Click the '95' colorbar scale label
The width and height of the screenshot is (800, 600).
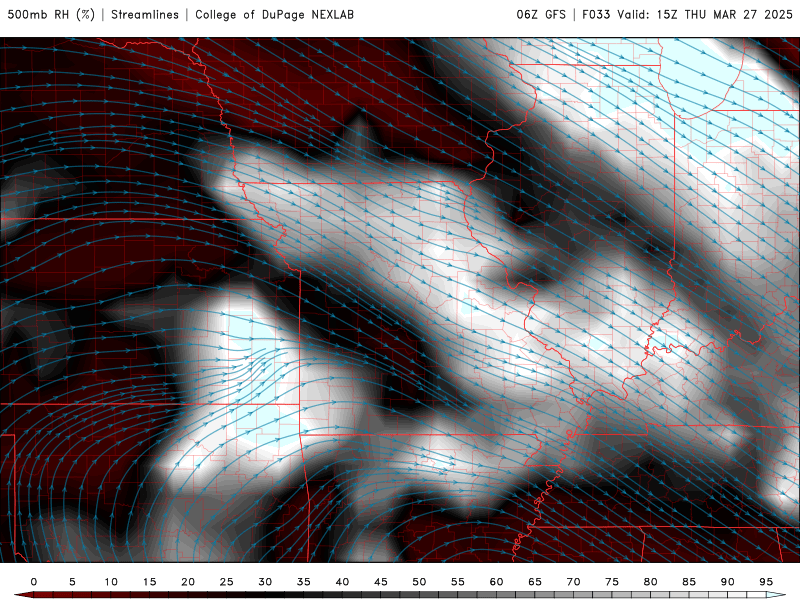(766, 582)
